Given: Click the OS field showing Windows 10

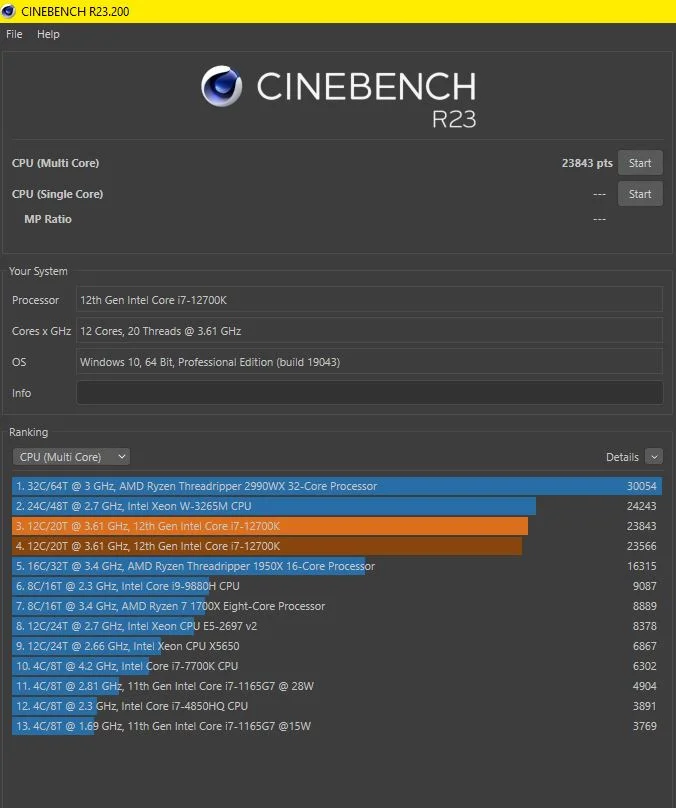Looking at the screenshot, I should click(x=369, y=362).
